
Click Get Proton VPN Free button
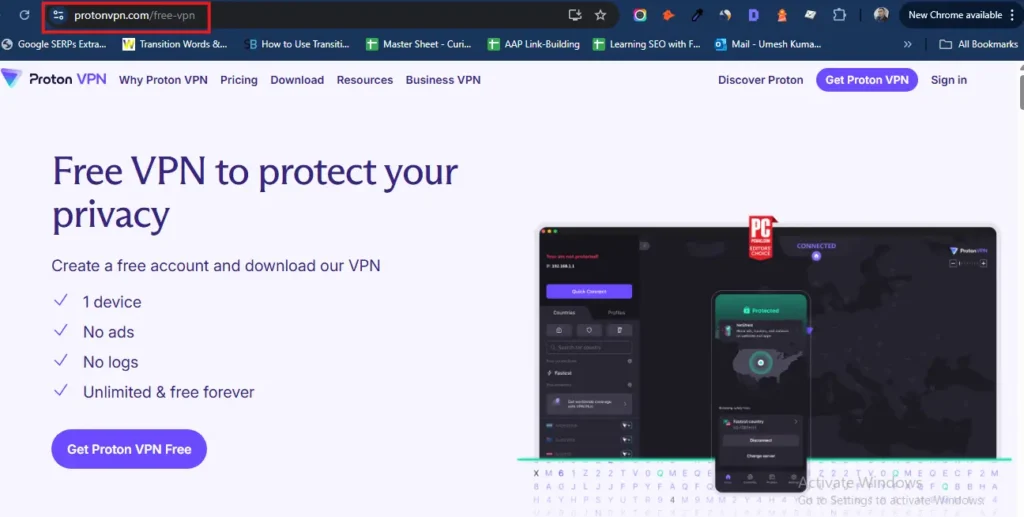pos(129,449)
